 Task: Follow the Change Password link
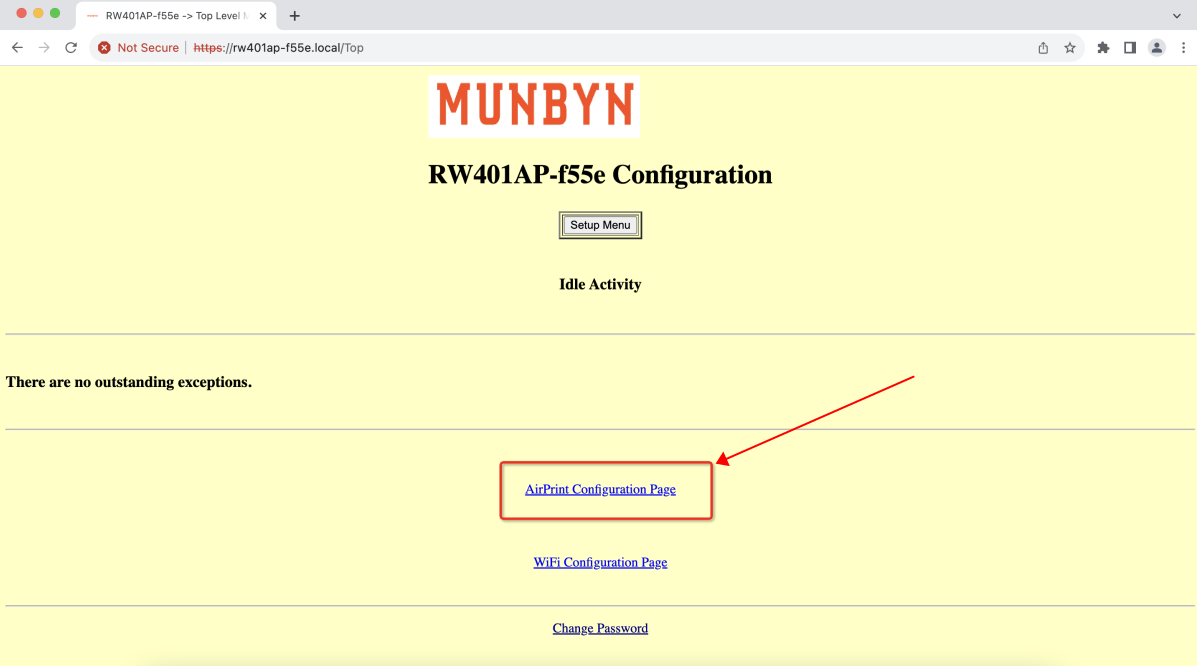coord(600,629)
